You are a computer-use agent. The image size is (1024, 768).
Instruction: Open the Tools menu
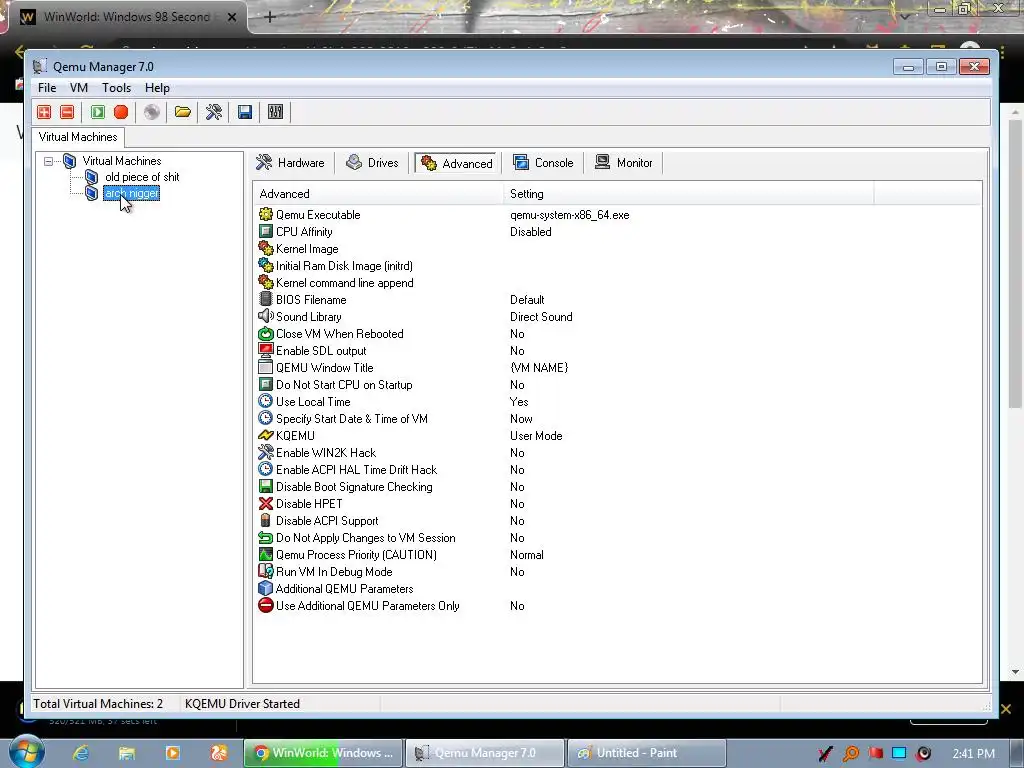click(x=116, y=88)
